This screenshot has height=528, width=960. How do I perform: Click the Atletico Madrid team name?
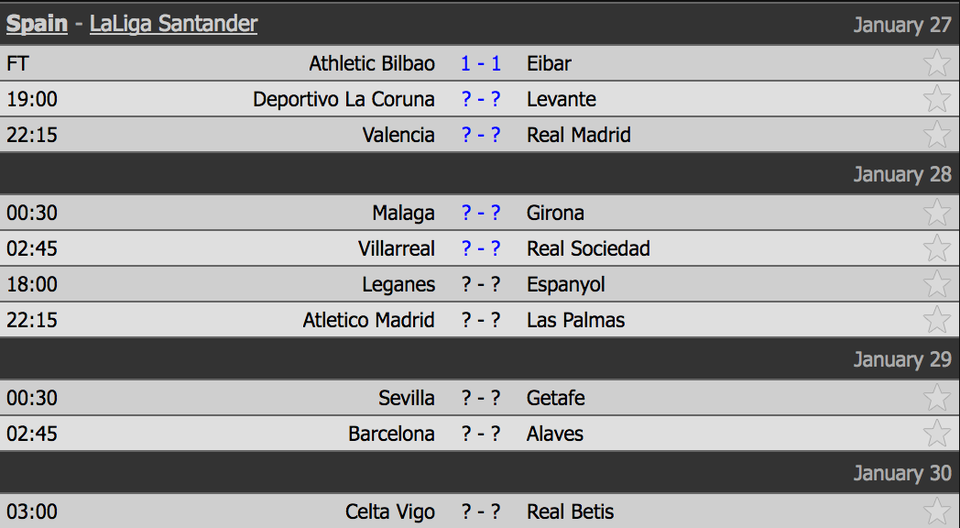pyautogui.click(x=369, y=321)
